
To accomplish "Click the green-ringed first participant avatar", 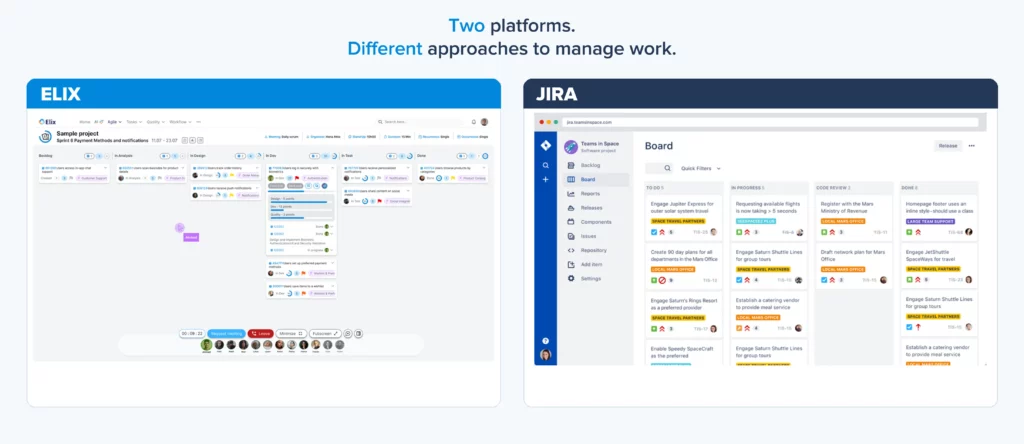I will (206, 345).
